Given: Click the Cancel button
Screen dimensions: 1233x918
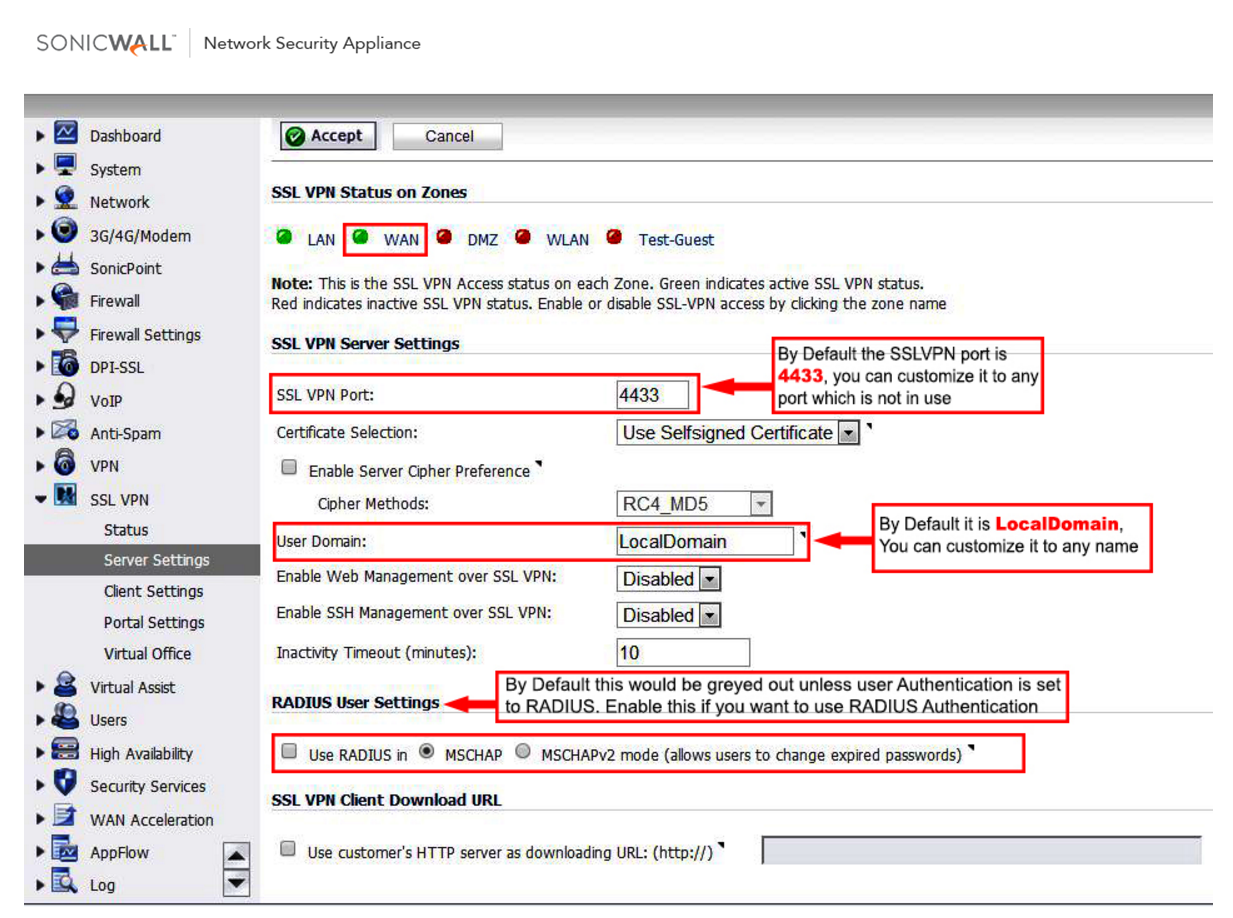Looking at the screenshot, I should click(x=448, y=137).
